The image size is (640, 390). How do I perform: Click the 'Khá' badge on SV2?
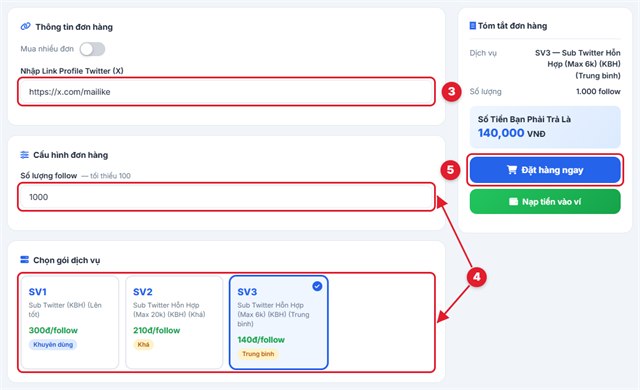point(143,345)
